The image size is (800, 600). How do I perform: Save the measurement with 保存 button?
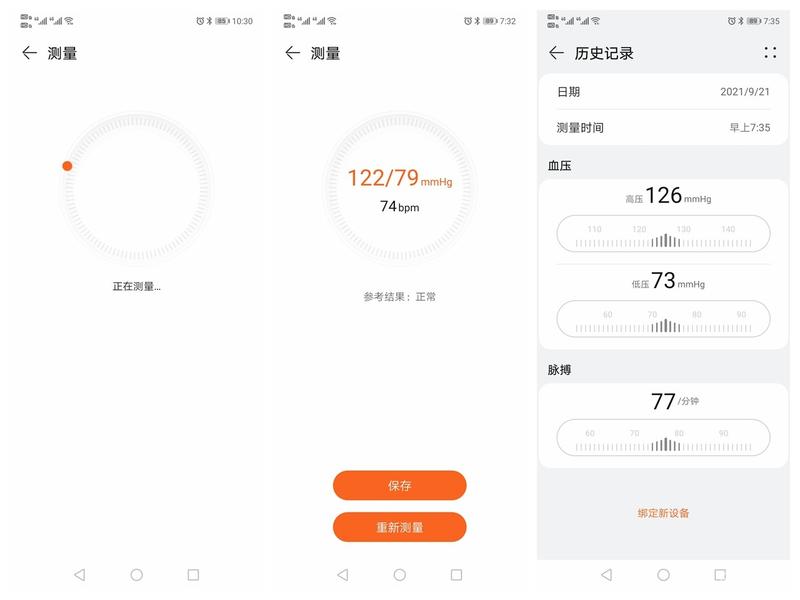(x=399, y=485)
